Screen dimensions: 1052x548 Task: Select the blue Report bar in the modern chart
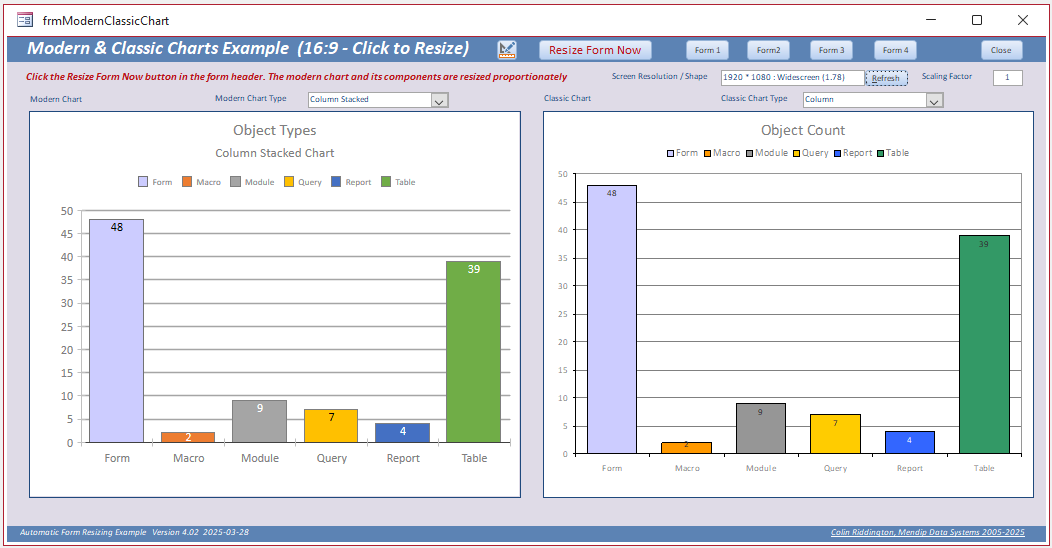point(403,433)
